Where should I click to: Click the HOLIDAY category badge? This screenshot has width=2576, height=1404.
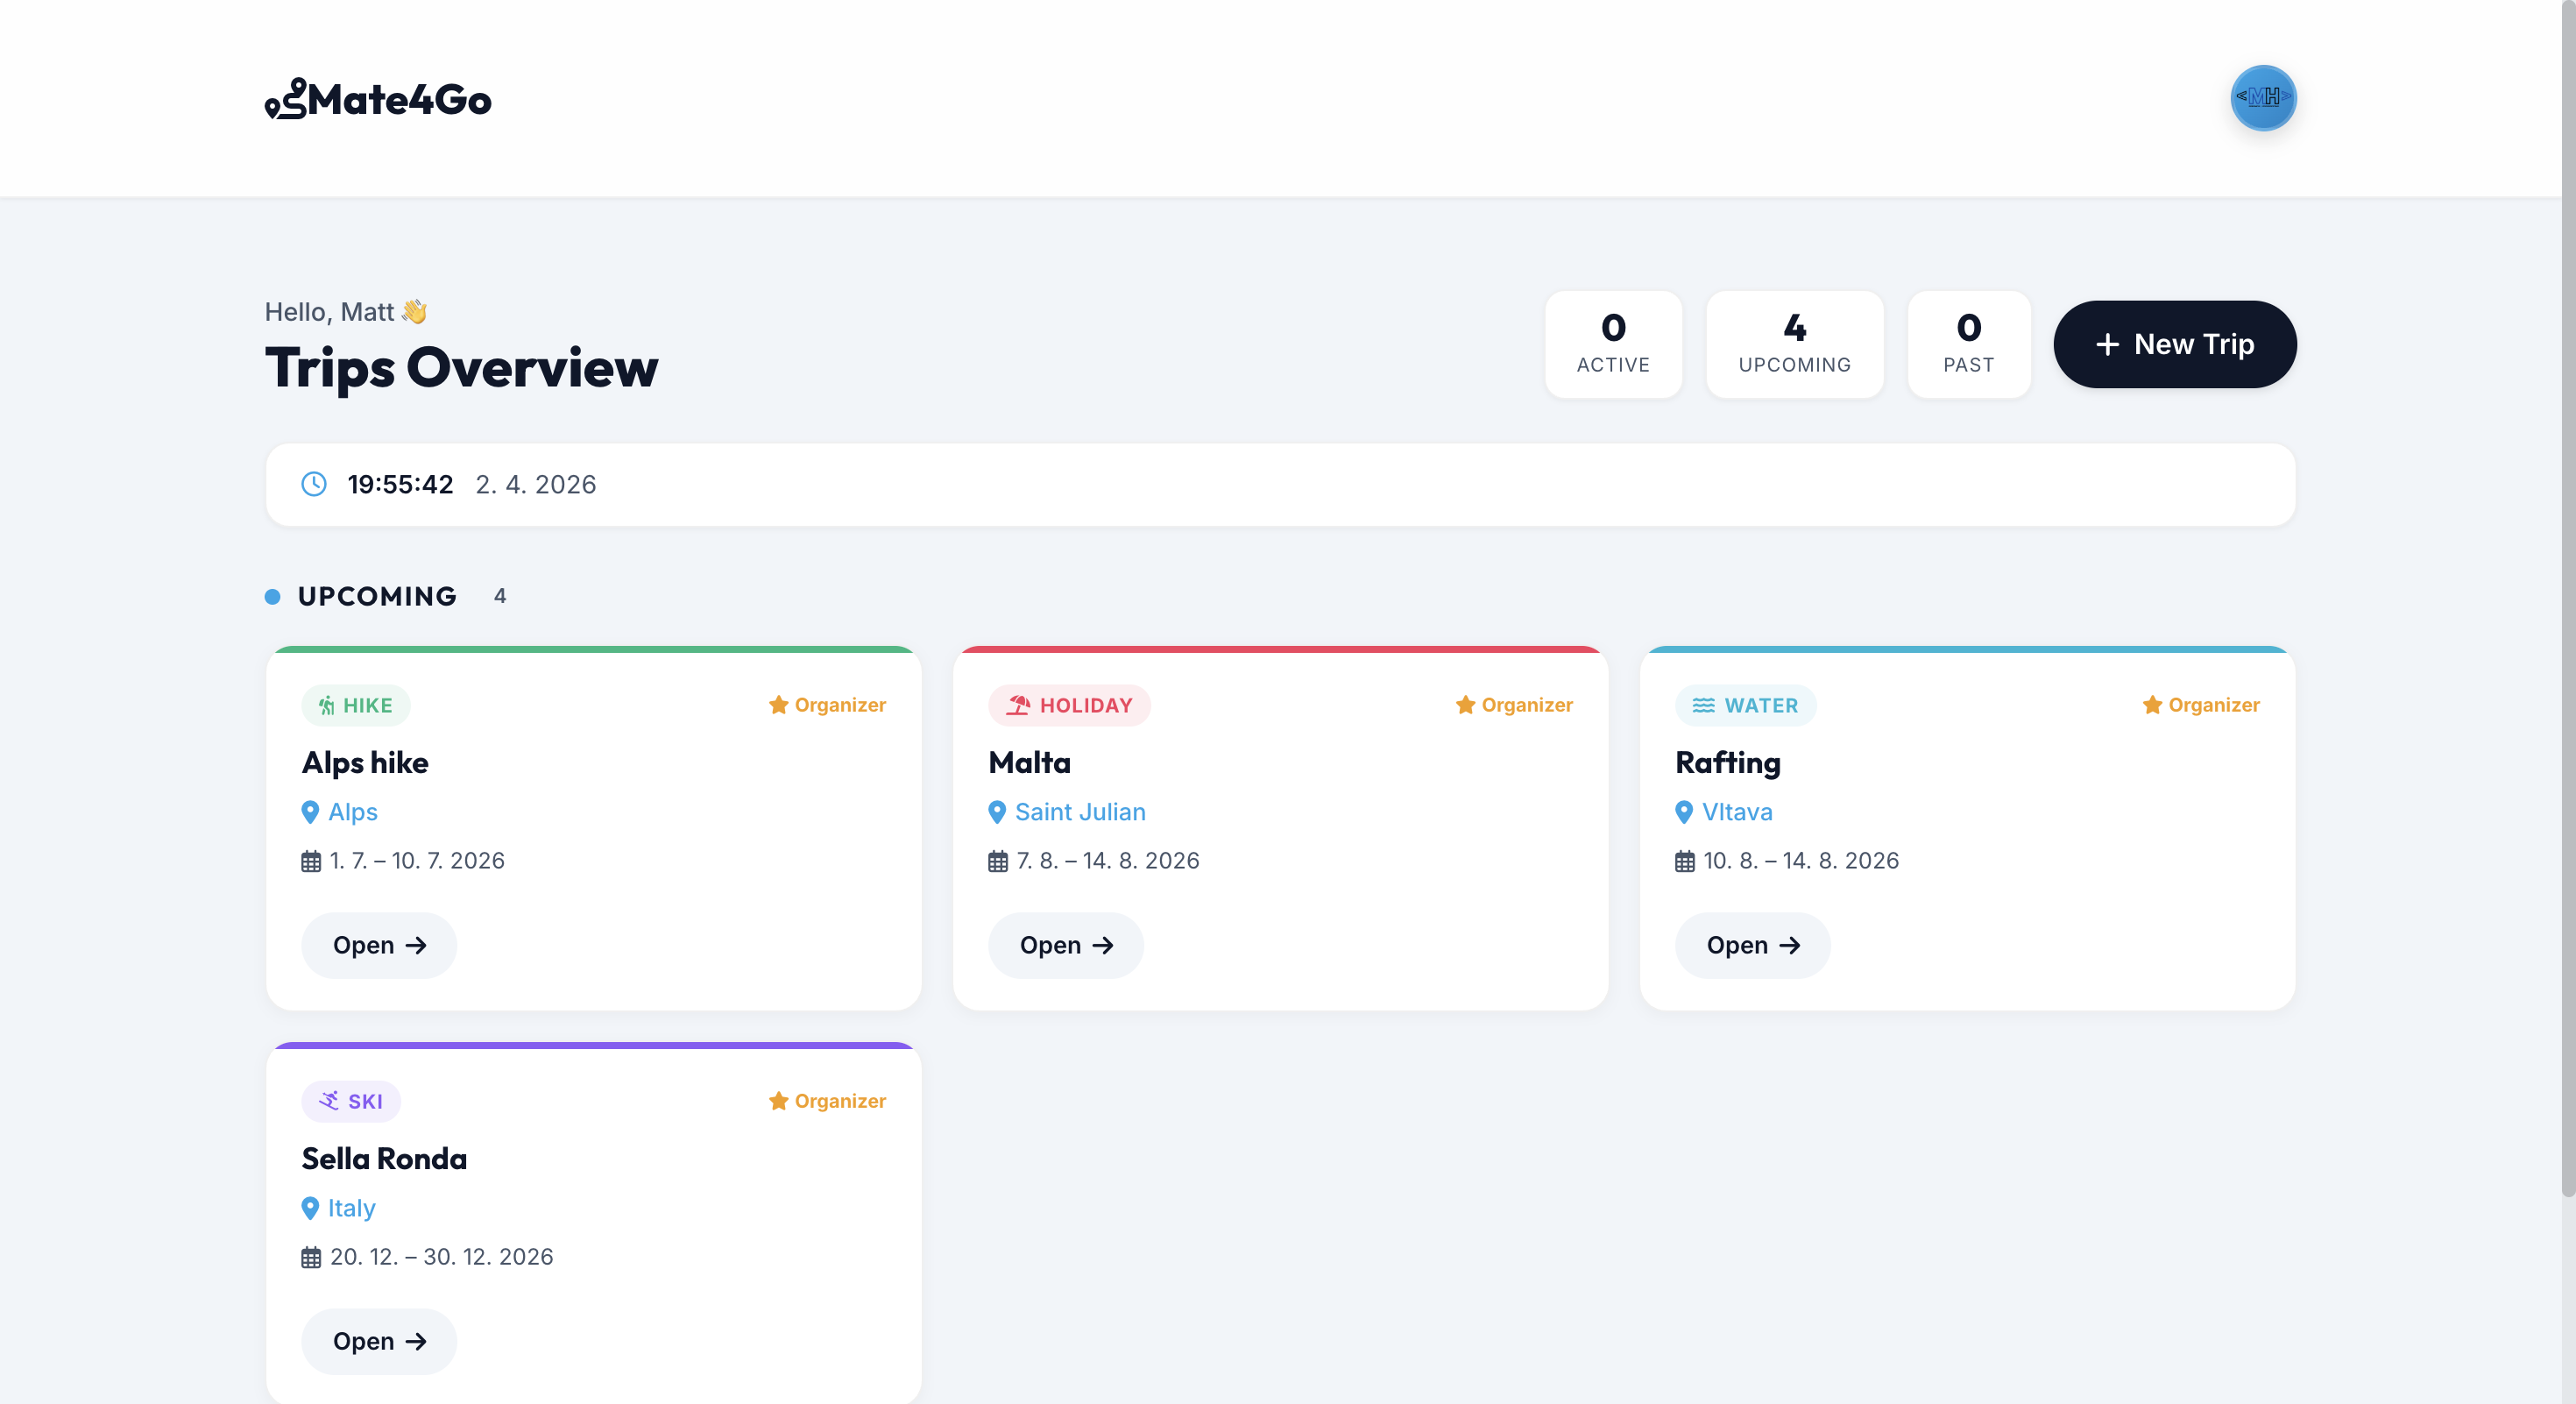[1069, 705]
